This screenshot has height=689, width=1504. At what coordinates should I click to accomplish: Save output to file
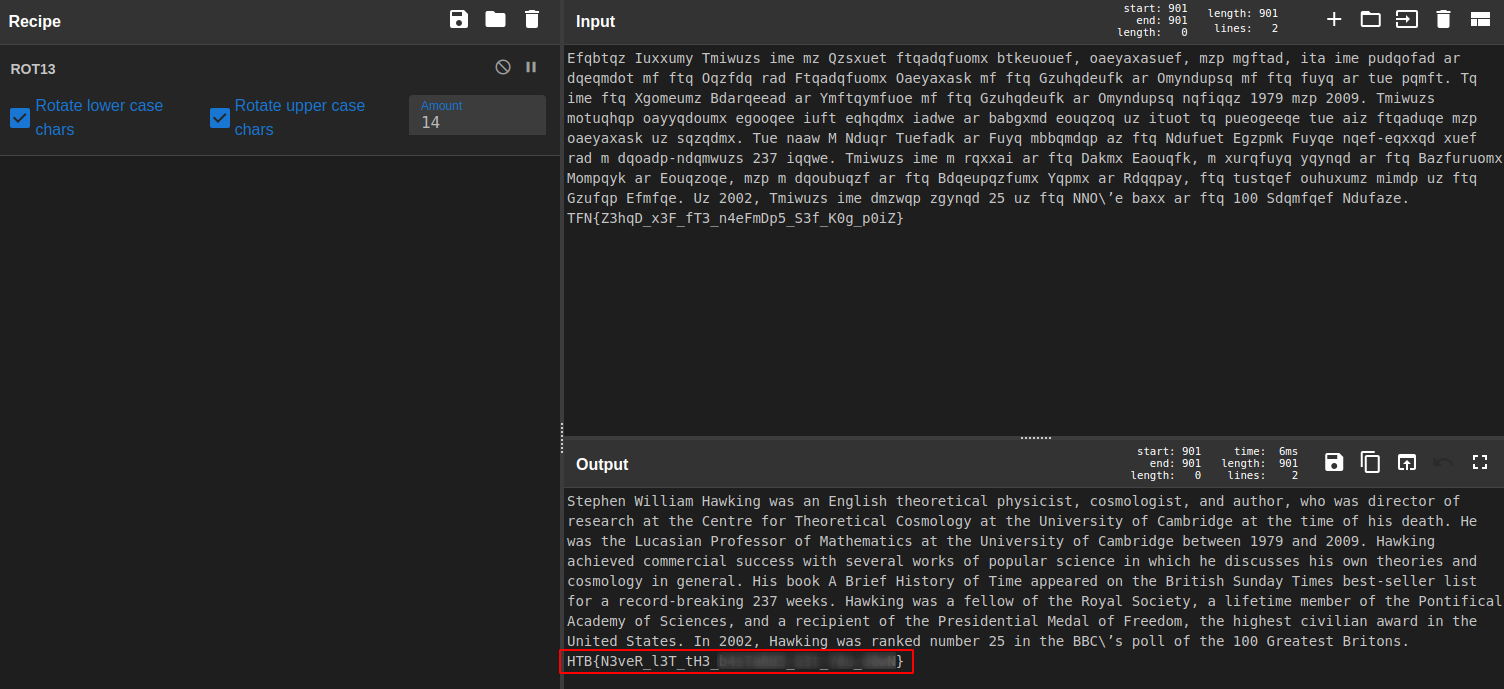tap(1334, 462)
